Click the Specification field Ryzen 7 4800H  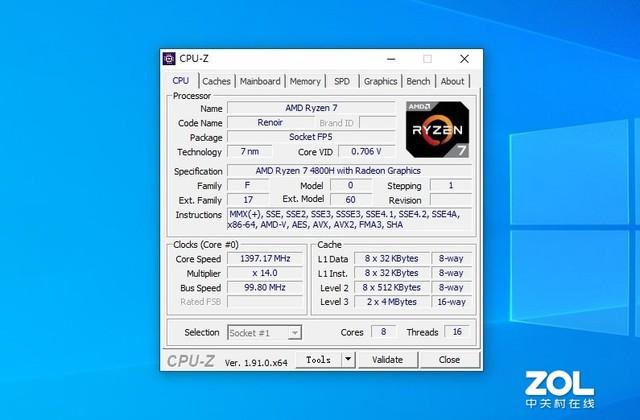pos(350,171)
